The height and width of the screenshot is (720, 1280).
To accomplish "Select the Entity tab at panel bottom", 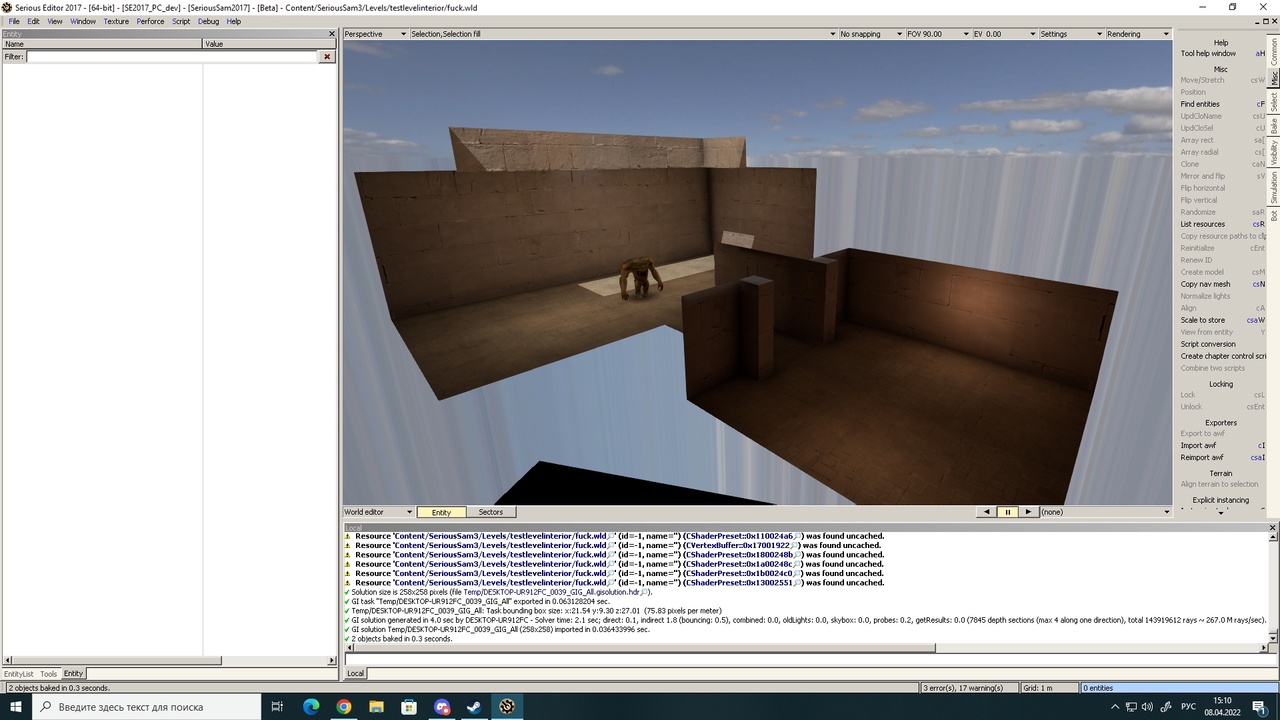I will coord(74,674).
